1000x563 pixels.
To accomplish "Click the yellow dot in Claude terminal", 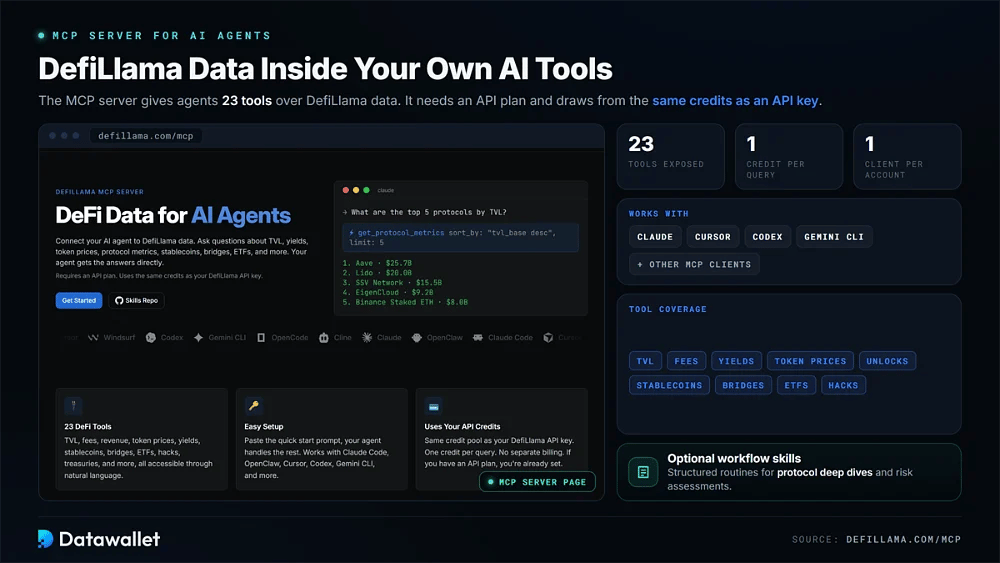I will [x=356, y=190].
